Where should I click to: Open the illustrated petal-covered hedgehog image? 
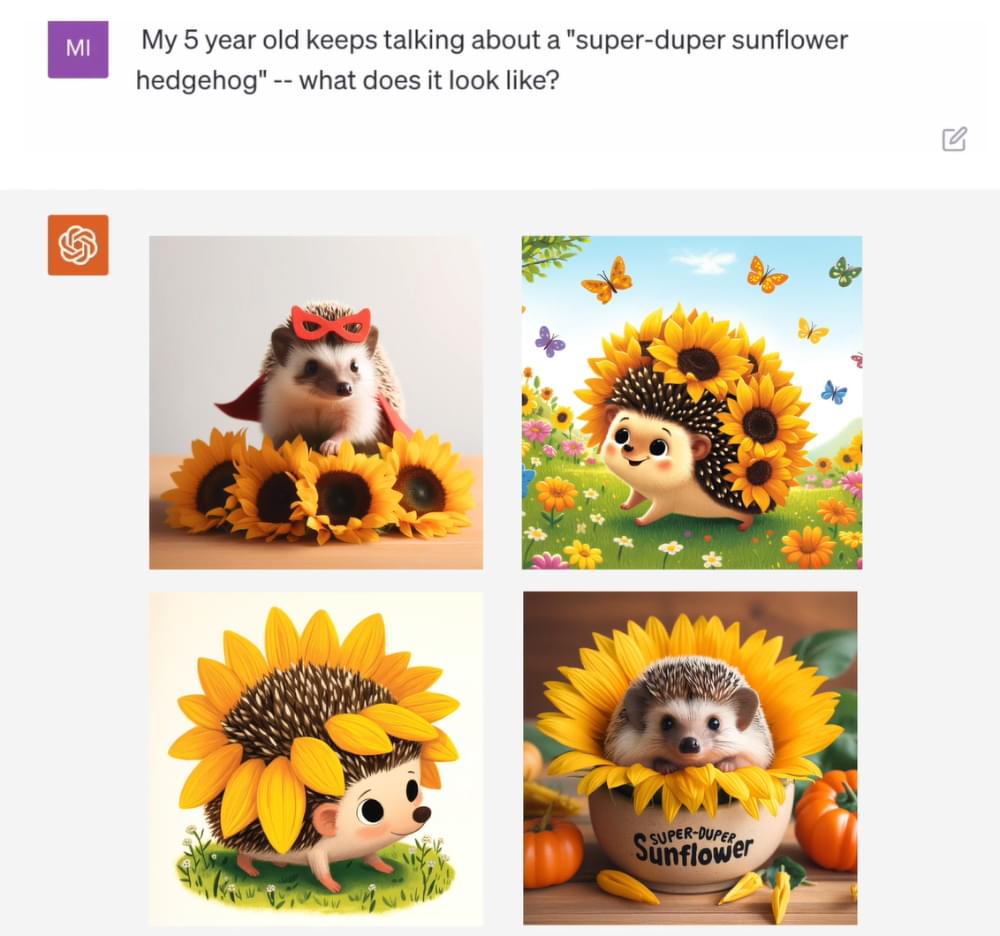coord(316,758)
